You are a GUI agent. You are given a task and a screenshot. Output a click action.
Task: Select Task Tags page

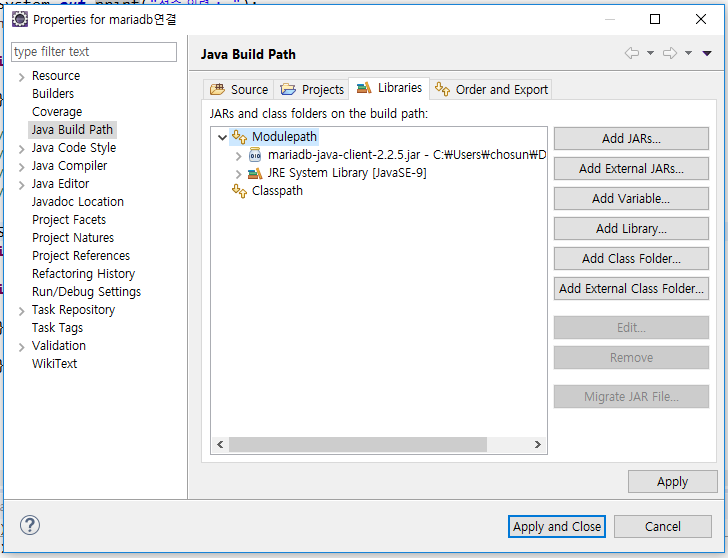tap(57, 328)
